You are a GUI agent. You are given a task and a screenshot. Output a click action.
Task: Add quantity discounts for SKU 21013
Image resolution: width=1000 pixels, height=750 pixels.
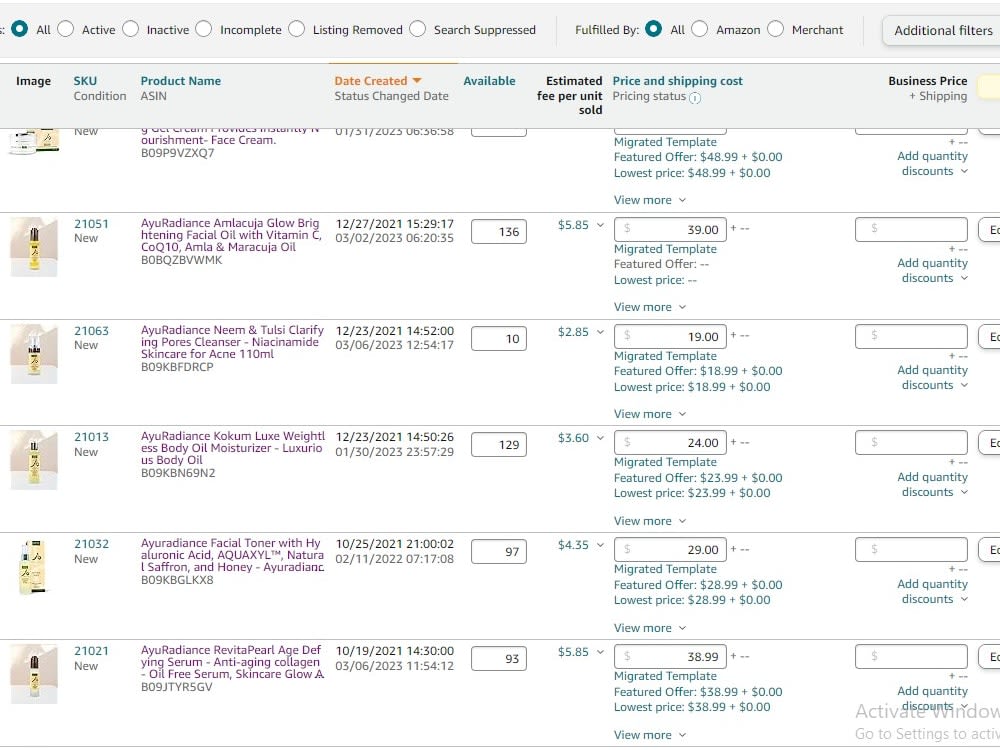pyautogui.click(x=932, y=485)
